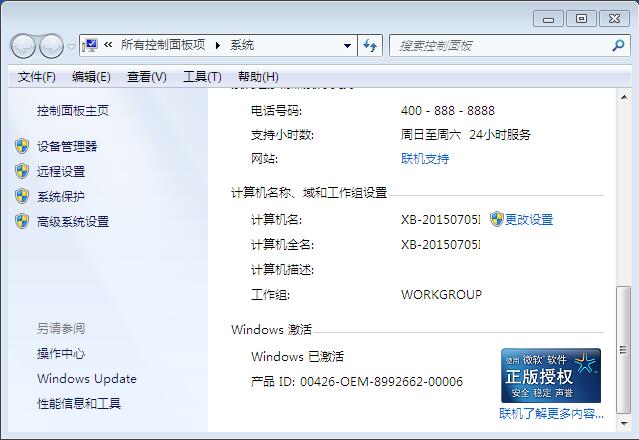Open 远程设置 from the left panel
639x440 pixels.
click(x=61, y=171)
